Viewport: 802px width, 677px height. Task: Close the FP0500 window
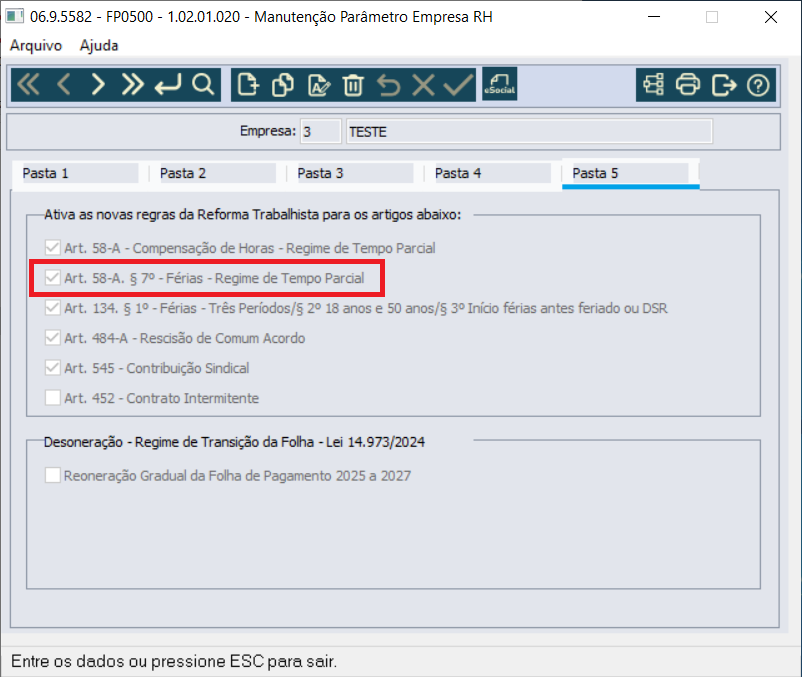771,17
